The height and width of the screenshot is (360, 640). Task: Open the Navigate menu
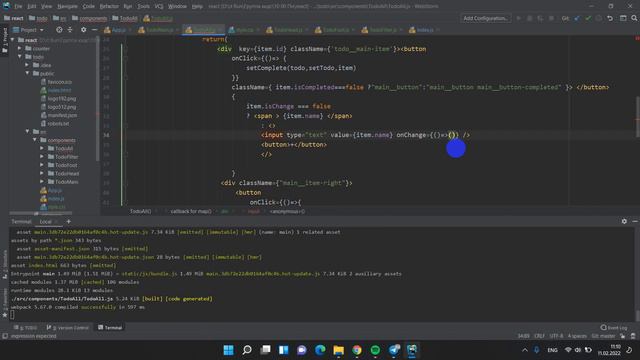(x=67, y=6)
